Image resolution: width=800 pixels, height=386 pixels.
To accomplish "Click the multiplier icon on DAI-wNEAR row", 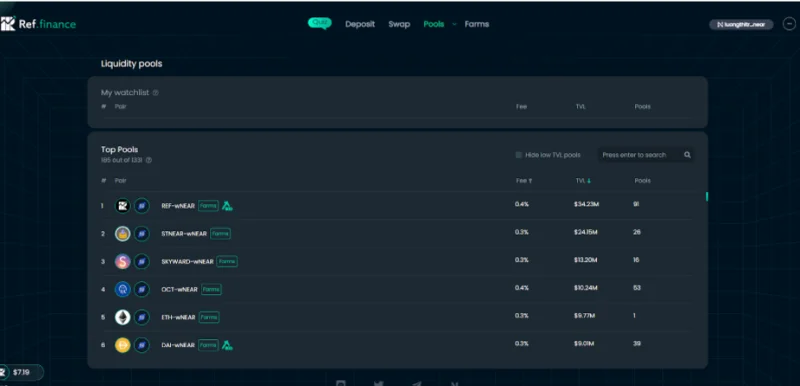I will pos(227,345).
